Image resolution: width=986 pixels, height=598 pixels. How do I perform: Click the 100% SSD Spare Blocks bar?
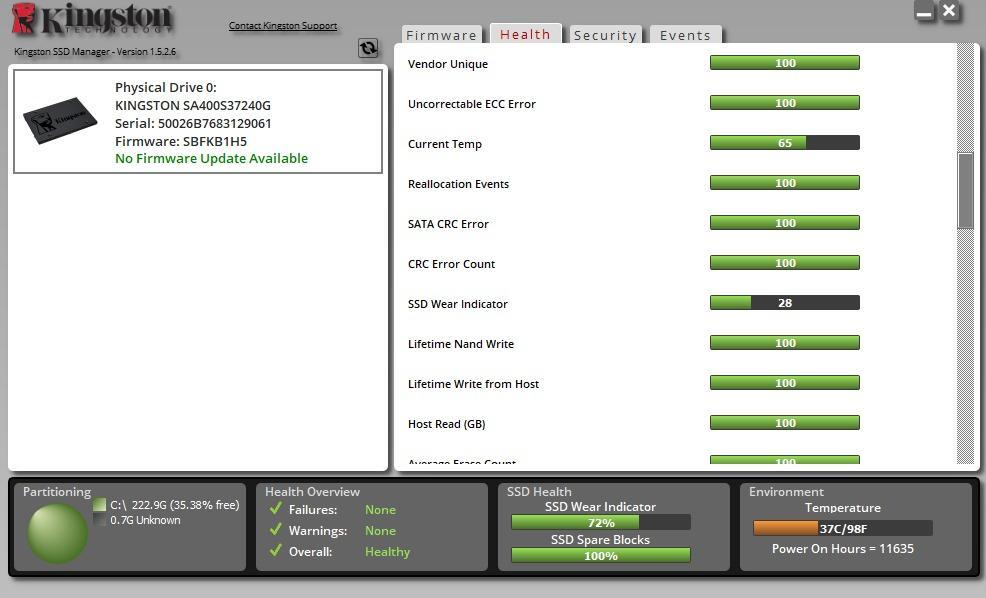(x=601, y=555)
